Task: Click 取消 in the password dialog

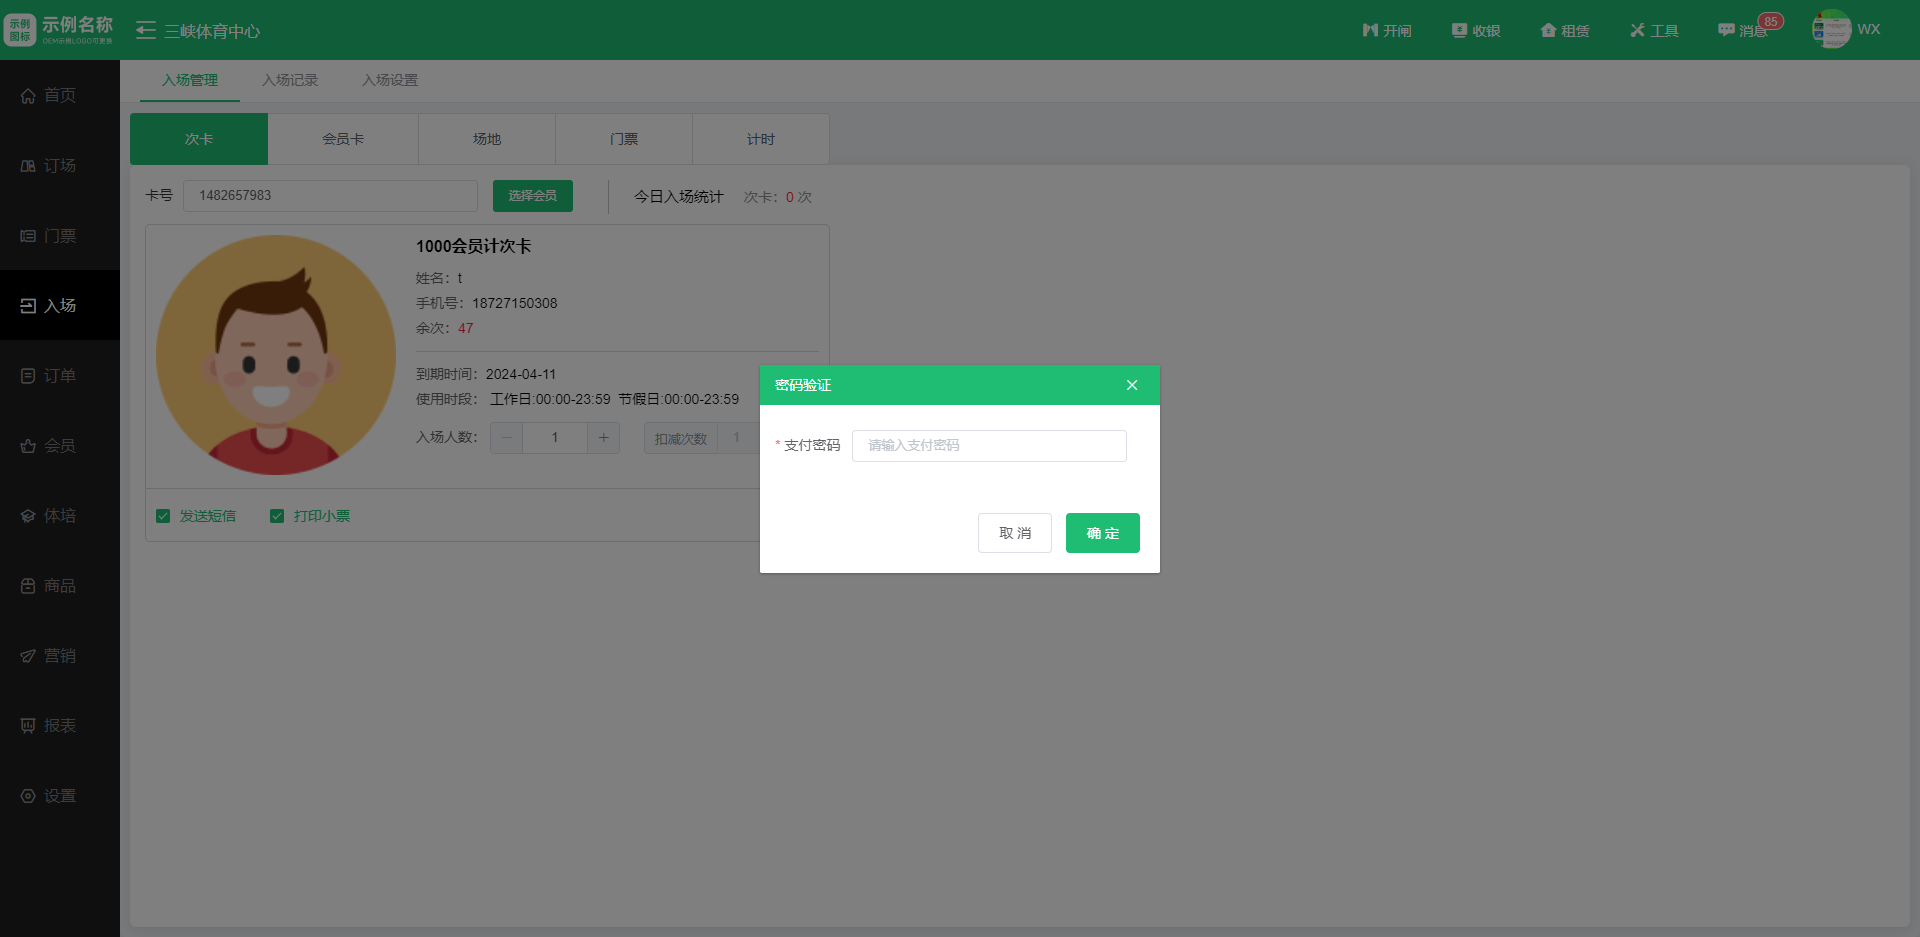Action: pos(1014,533)
